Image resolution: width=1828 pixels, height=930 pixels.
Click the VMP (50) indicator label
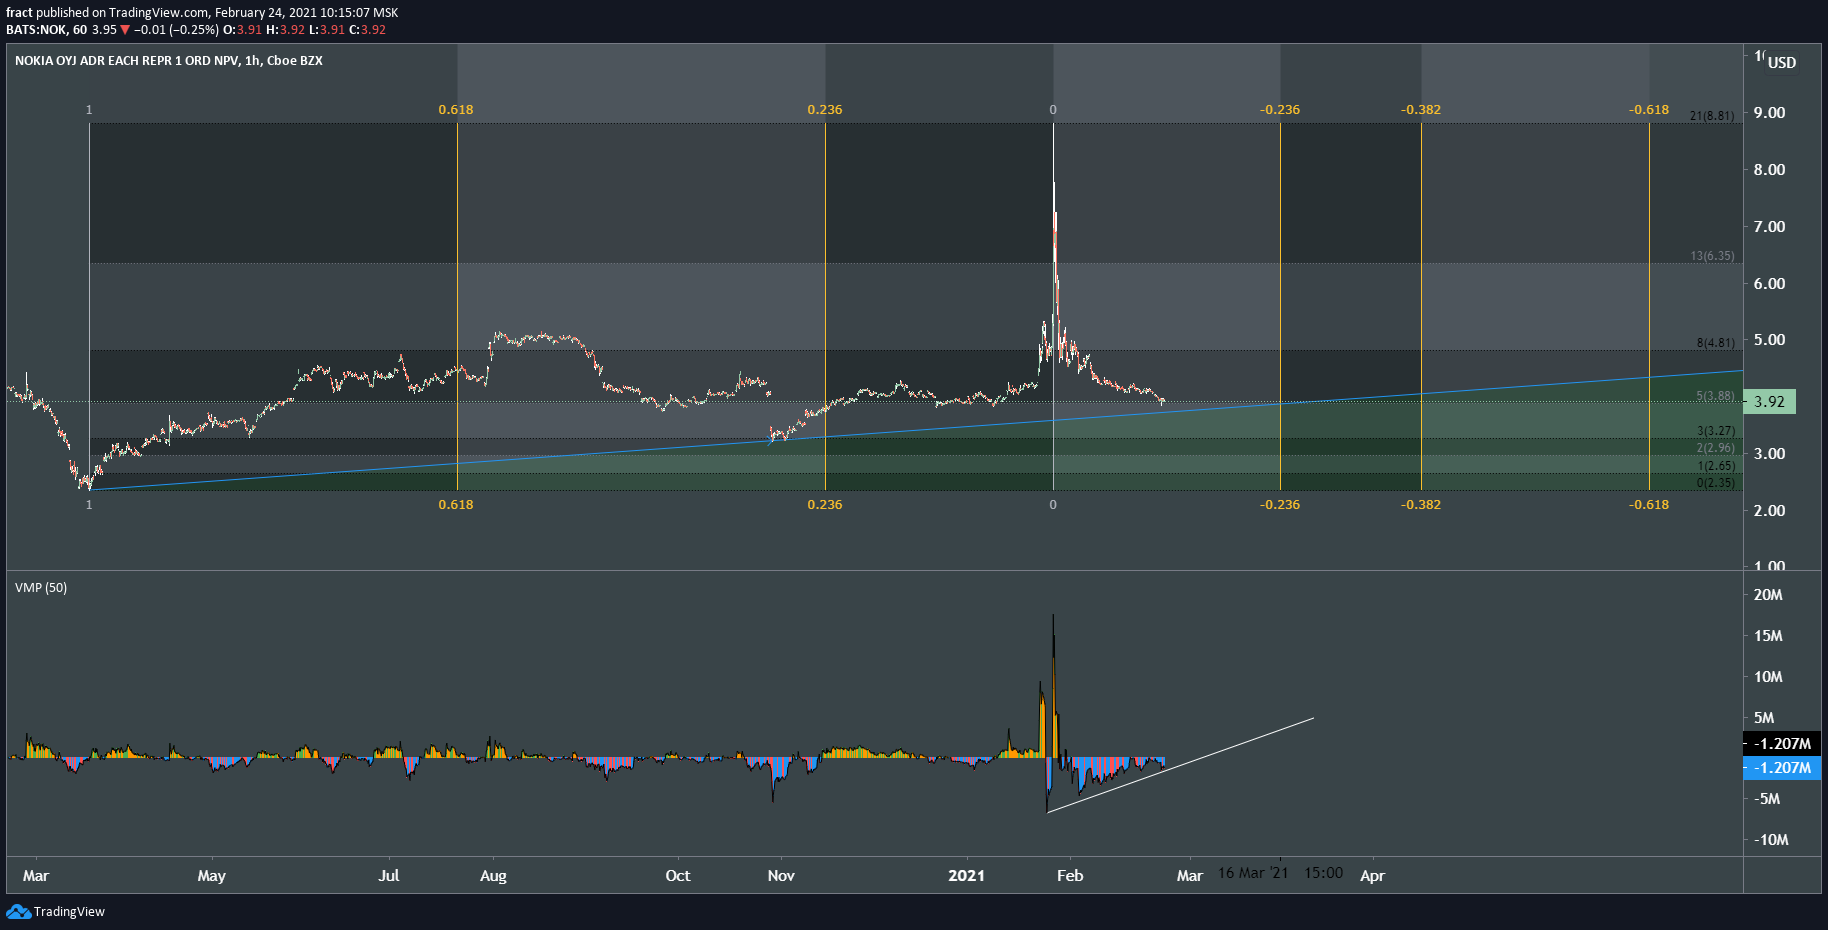pyautogui.click(x=41, y=588)
